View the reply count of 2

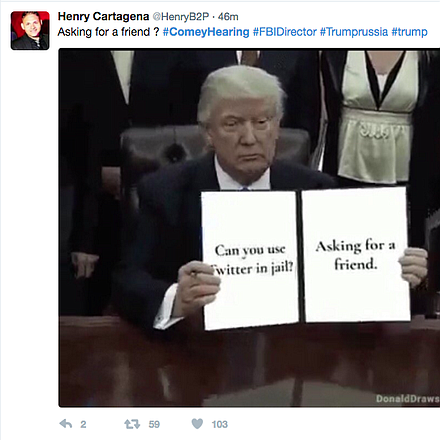(x=83, y=424)
